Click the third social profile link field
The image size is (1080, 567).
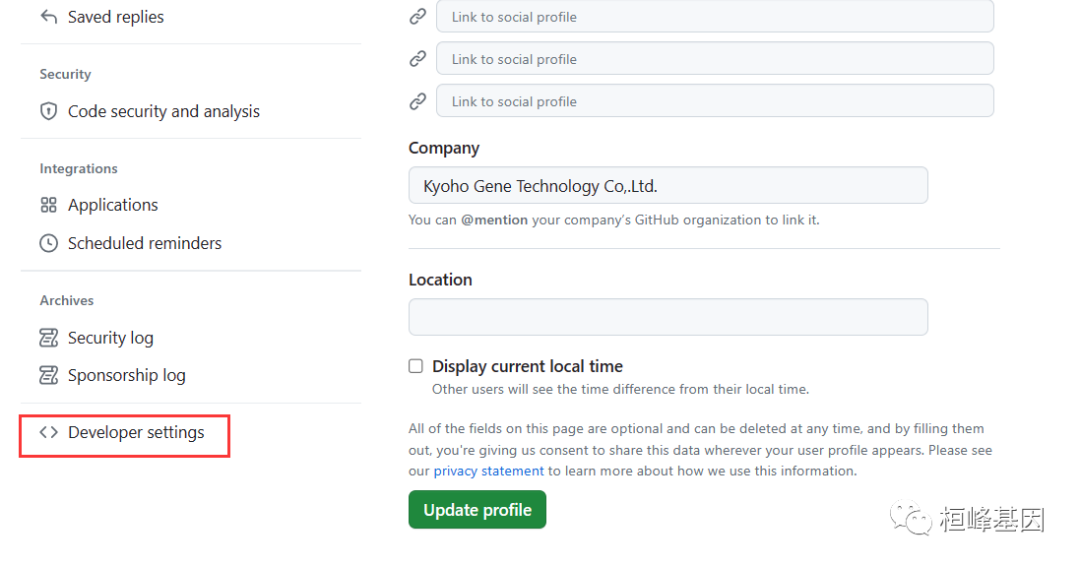click(x=714, y=101)
